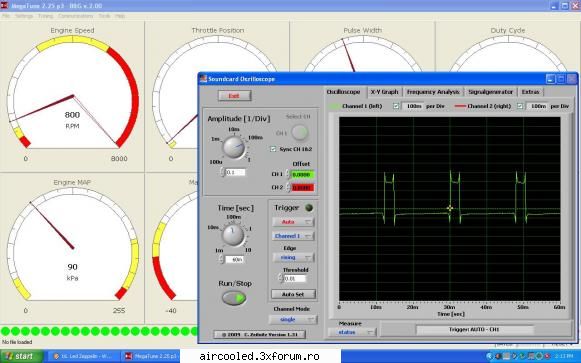Click the Channel 1 per Div field
Screen dimensions: 581x363
[413, 106]
